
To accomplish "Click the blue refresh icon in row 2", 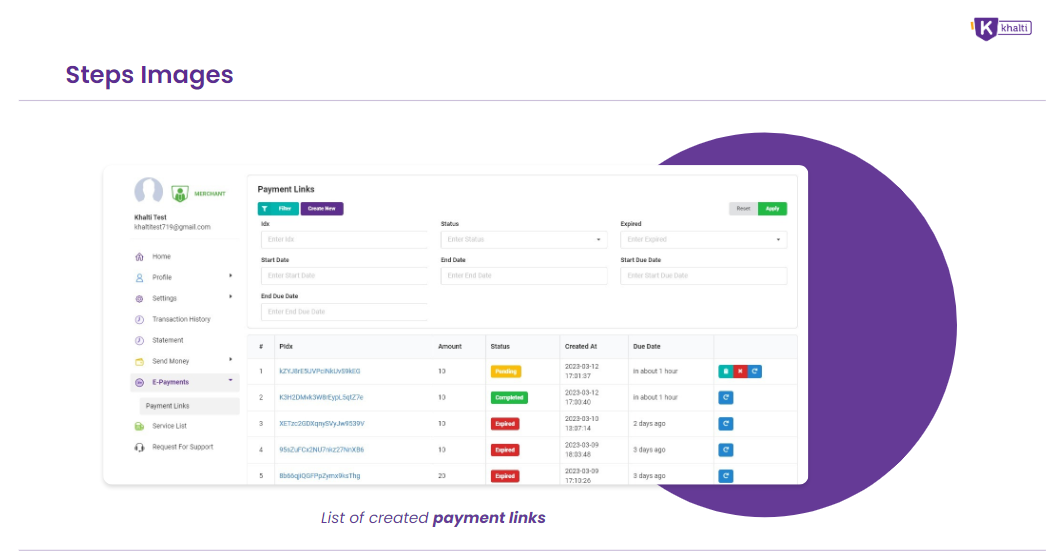I will click(x=725, y=397).
